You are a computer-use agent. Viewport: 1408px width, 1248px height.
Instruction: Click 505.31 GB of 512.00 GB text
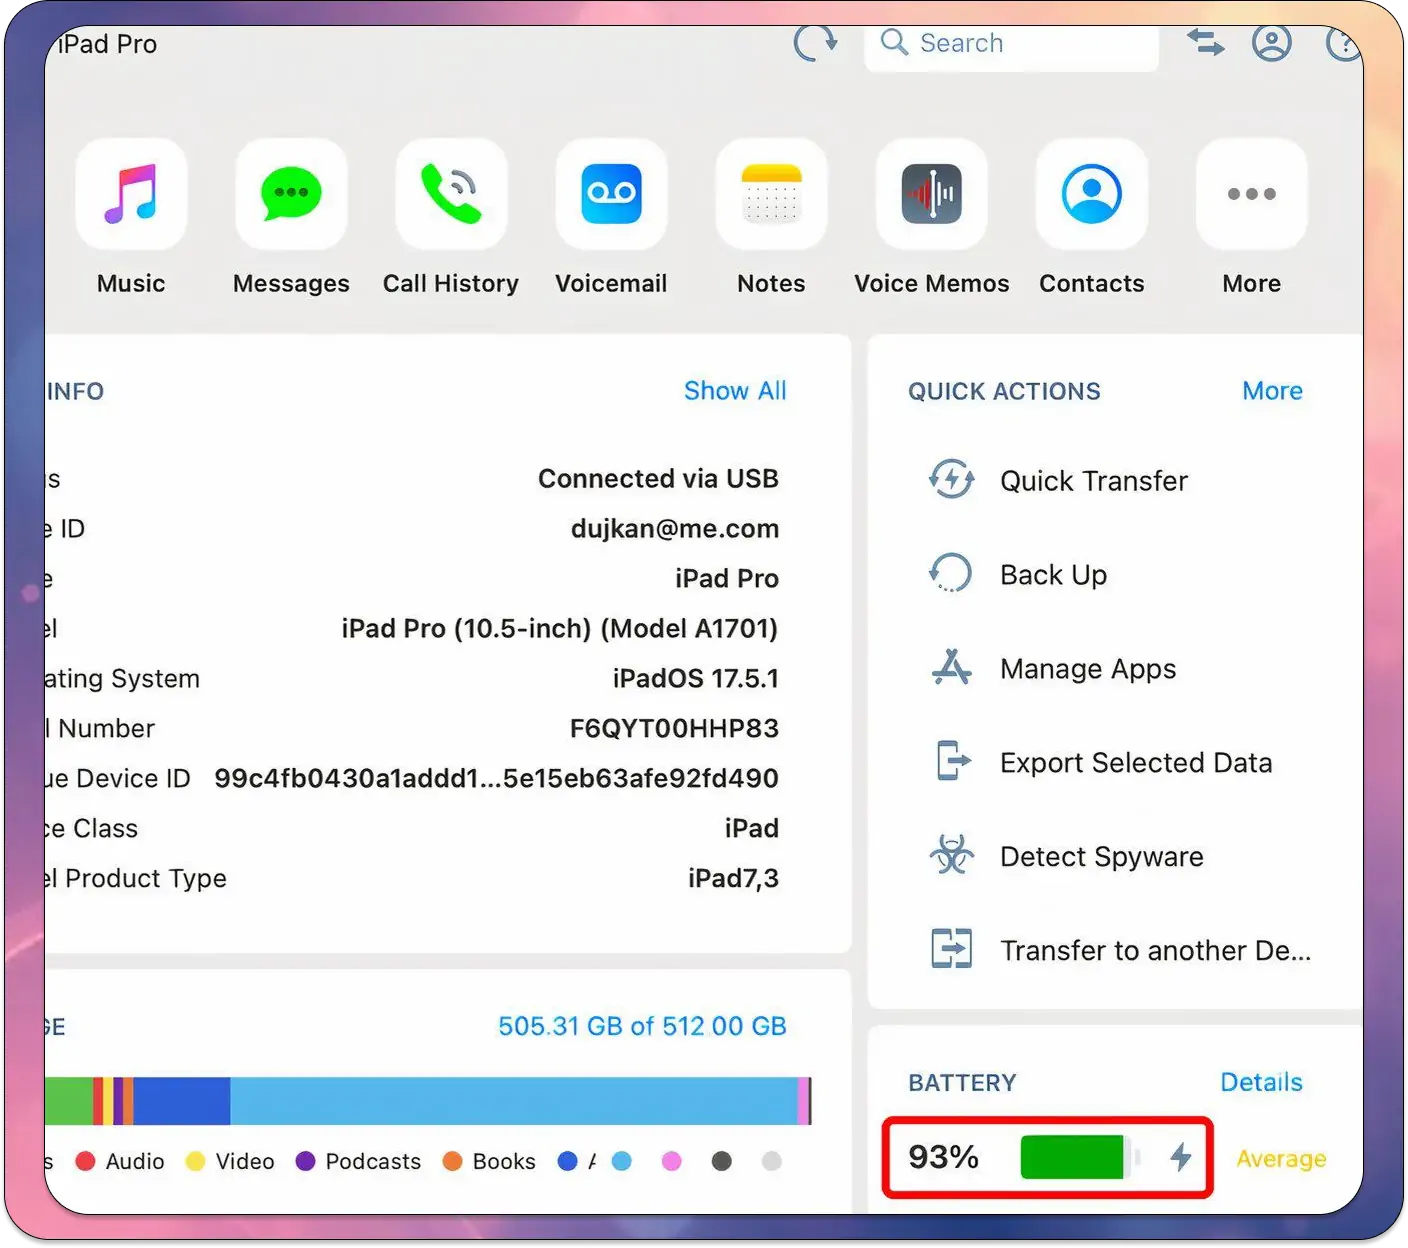[642, 1026]
